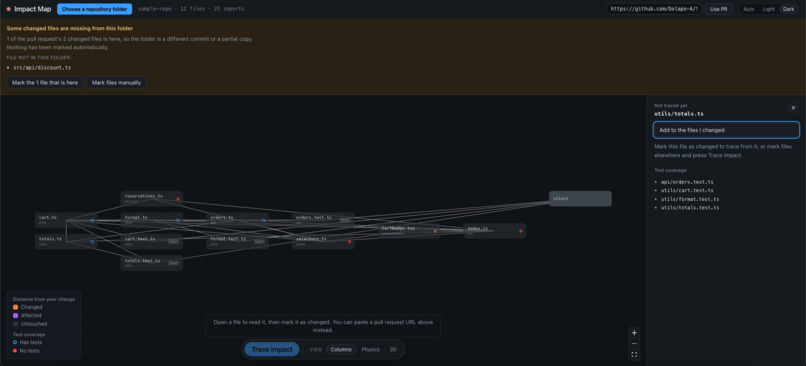Switch theme to Light
Viewport: 806px width, 366px height.
(x=768, y=9)
